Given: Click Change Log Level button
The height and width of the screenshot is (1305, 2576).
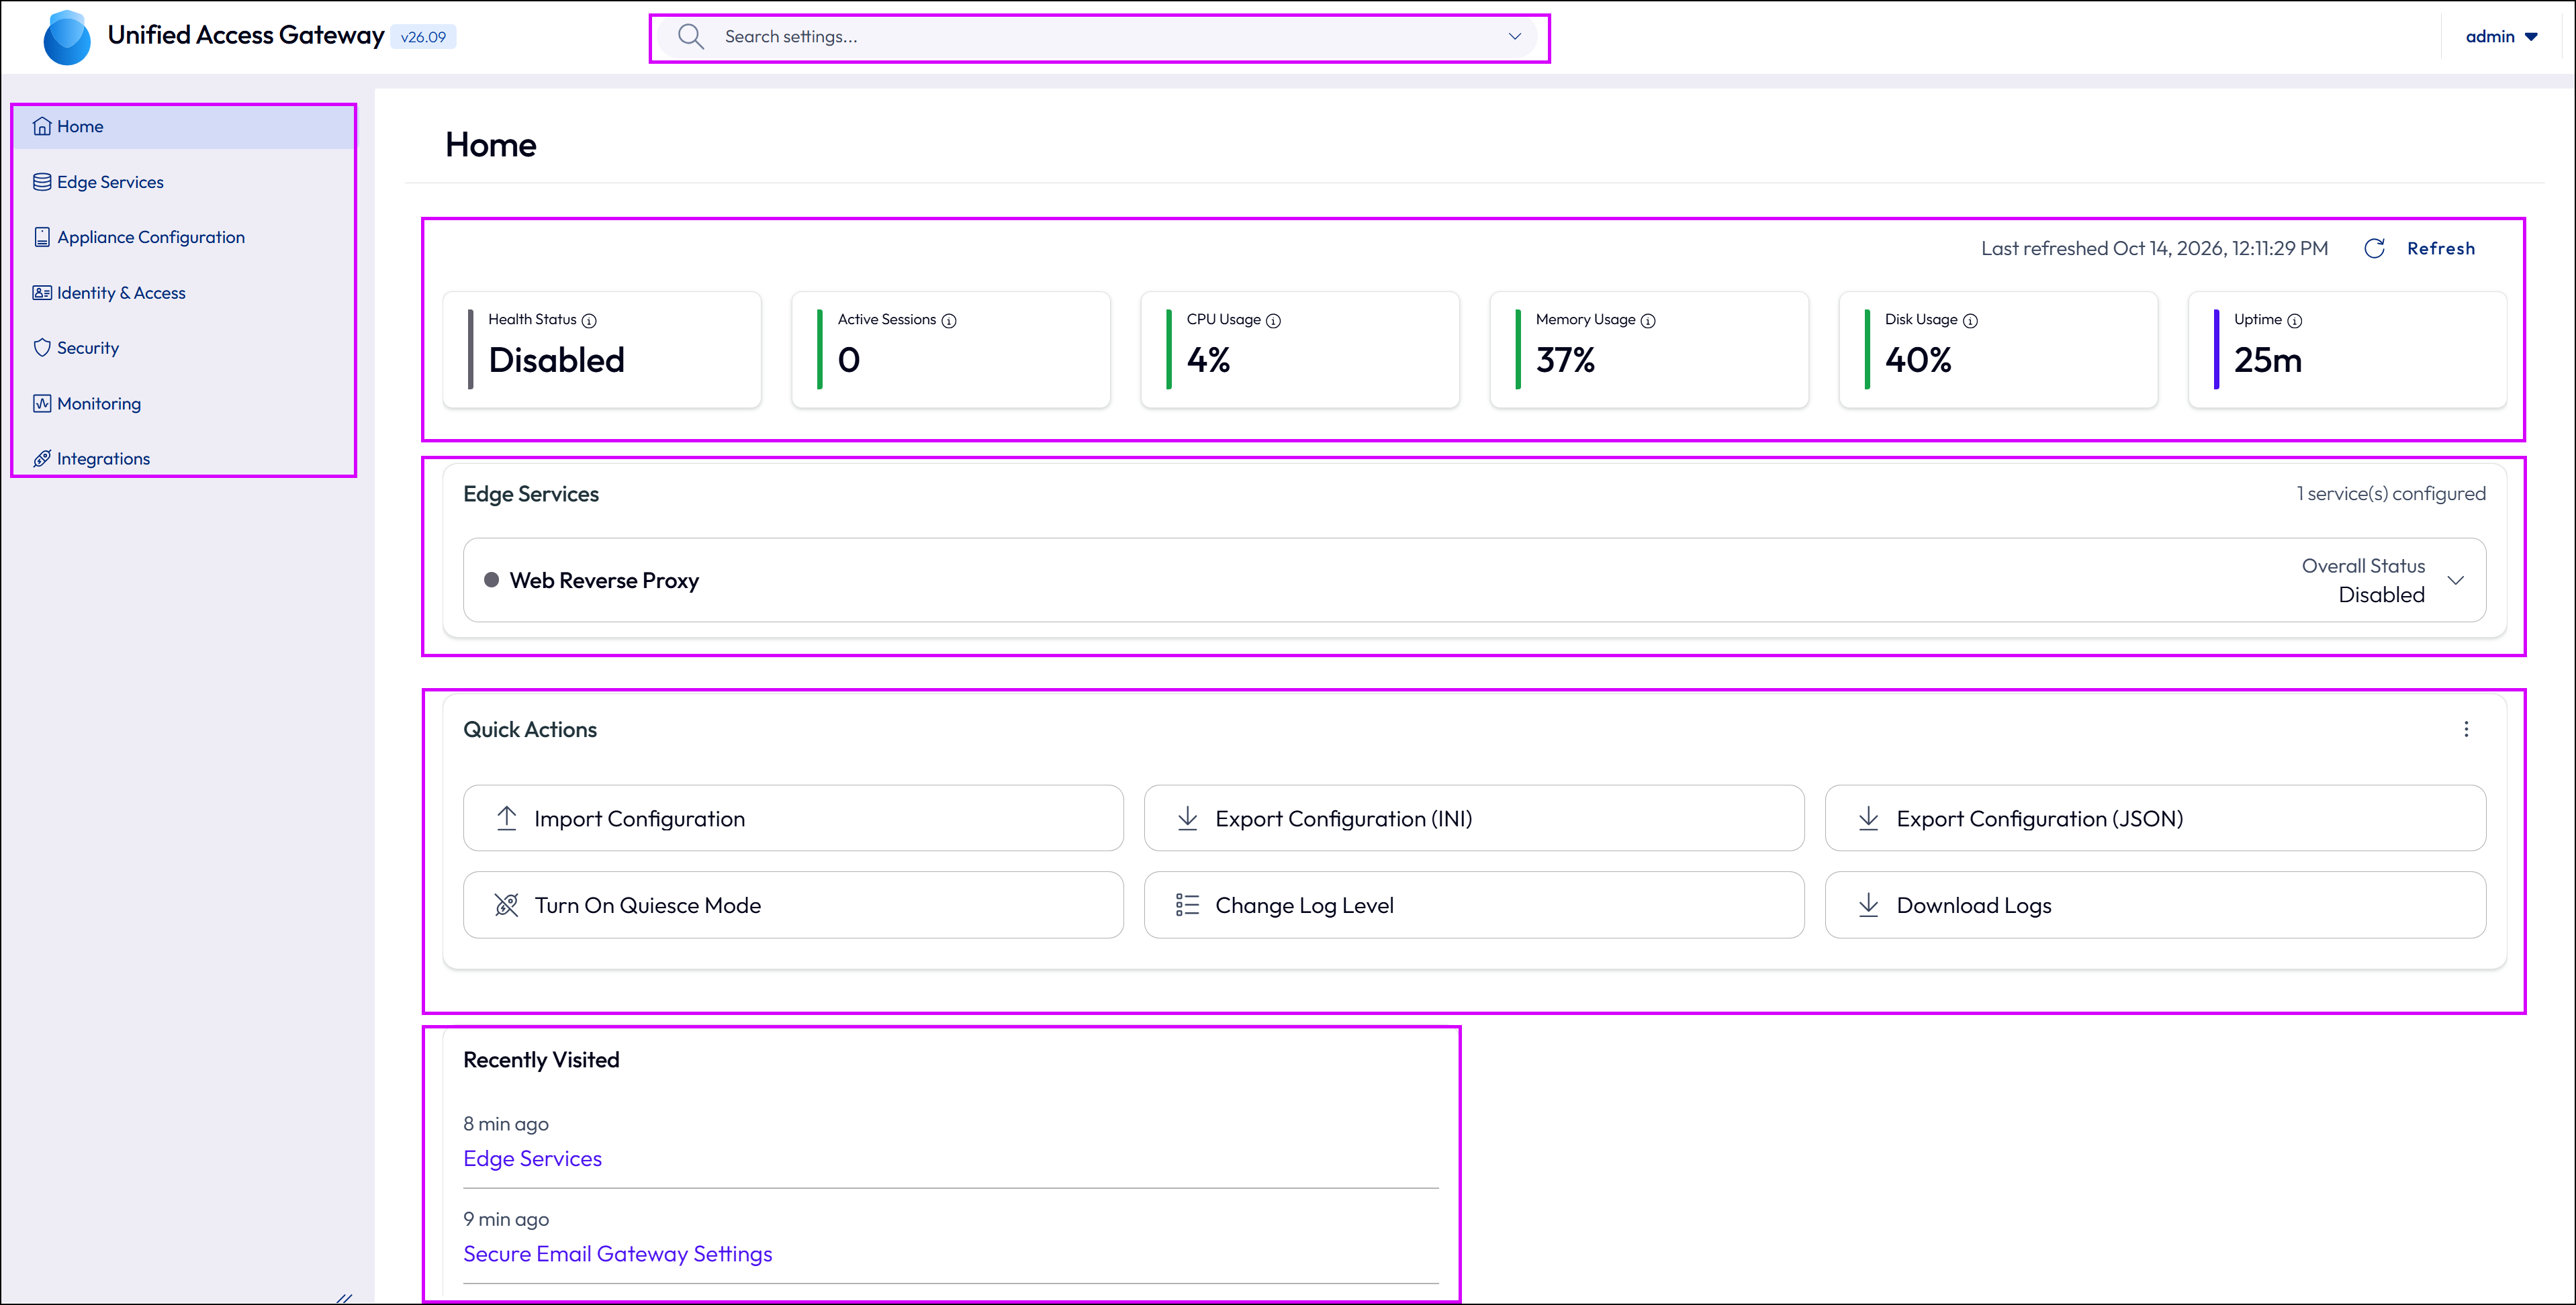Looking at the screenshot, I should point(1474,905).
